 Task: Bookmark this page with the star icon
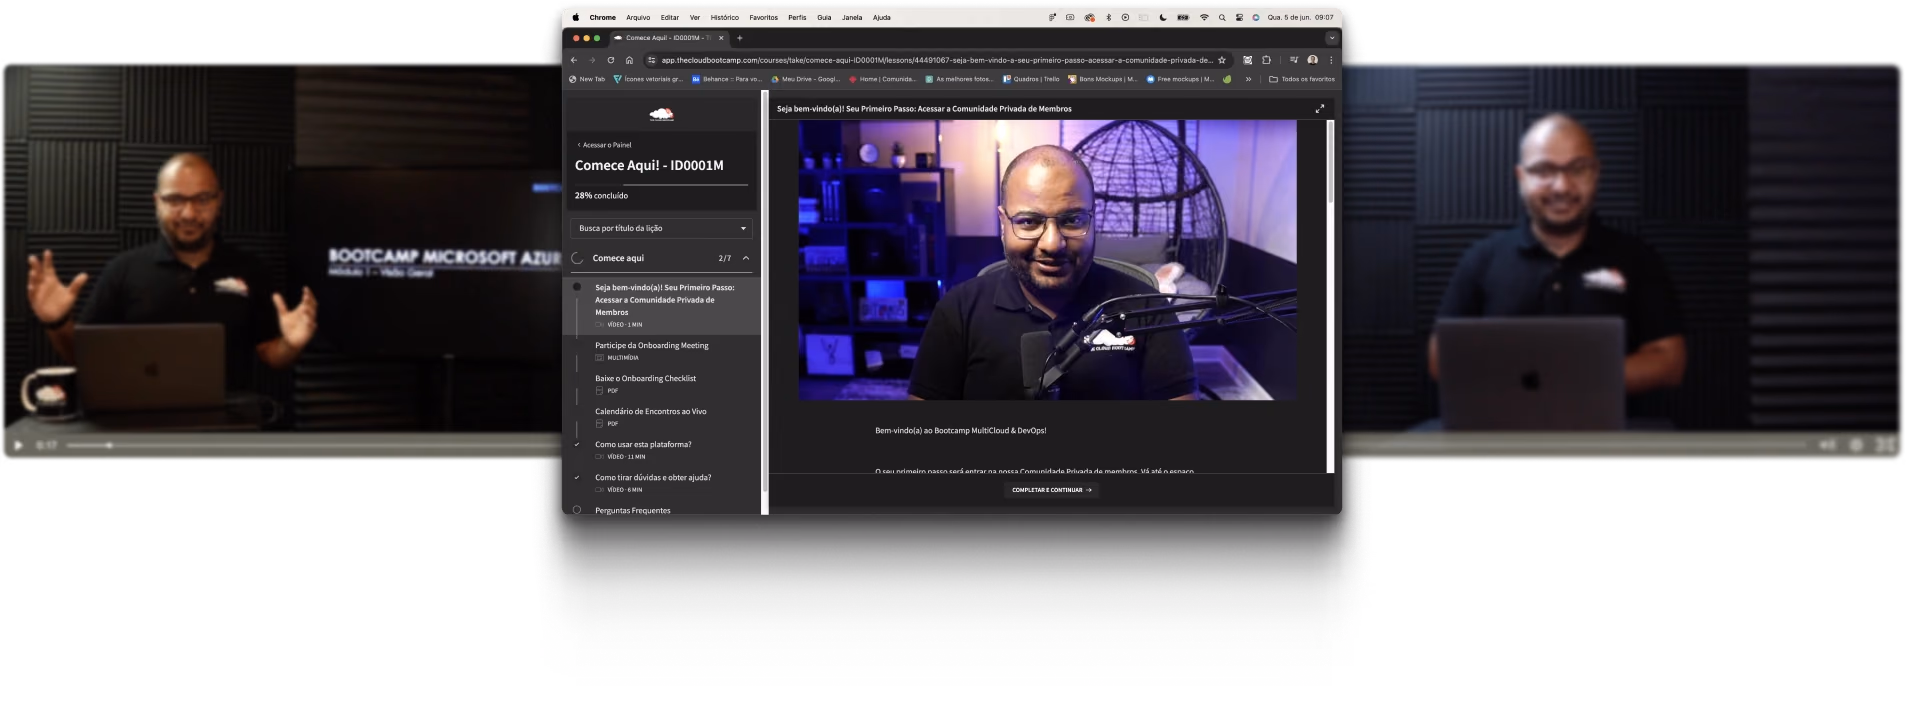pyautogui.click(x=1222, y=60)
